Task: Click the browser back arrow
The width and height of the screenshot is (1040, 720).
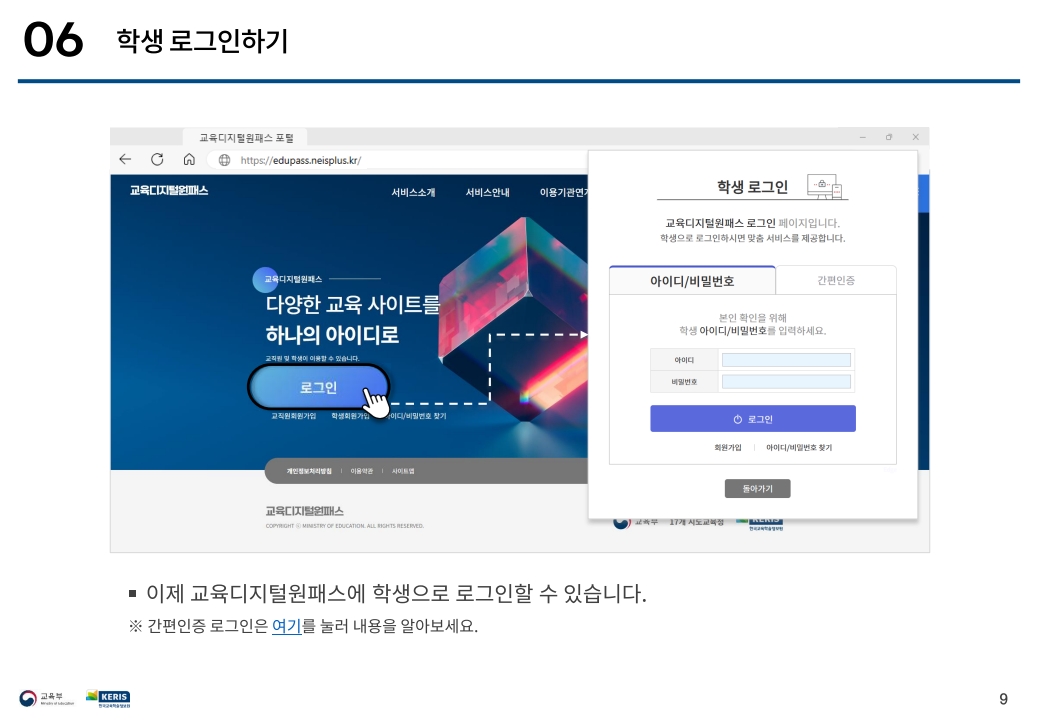Action: 125,159
